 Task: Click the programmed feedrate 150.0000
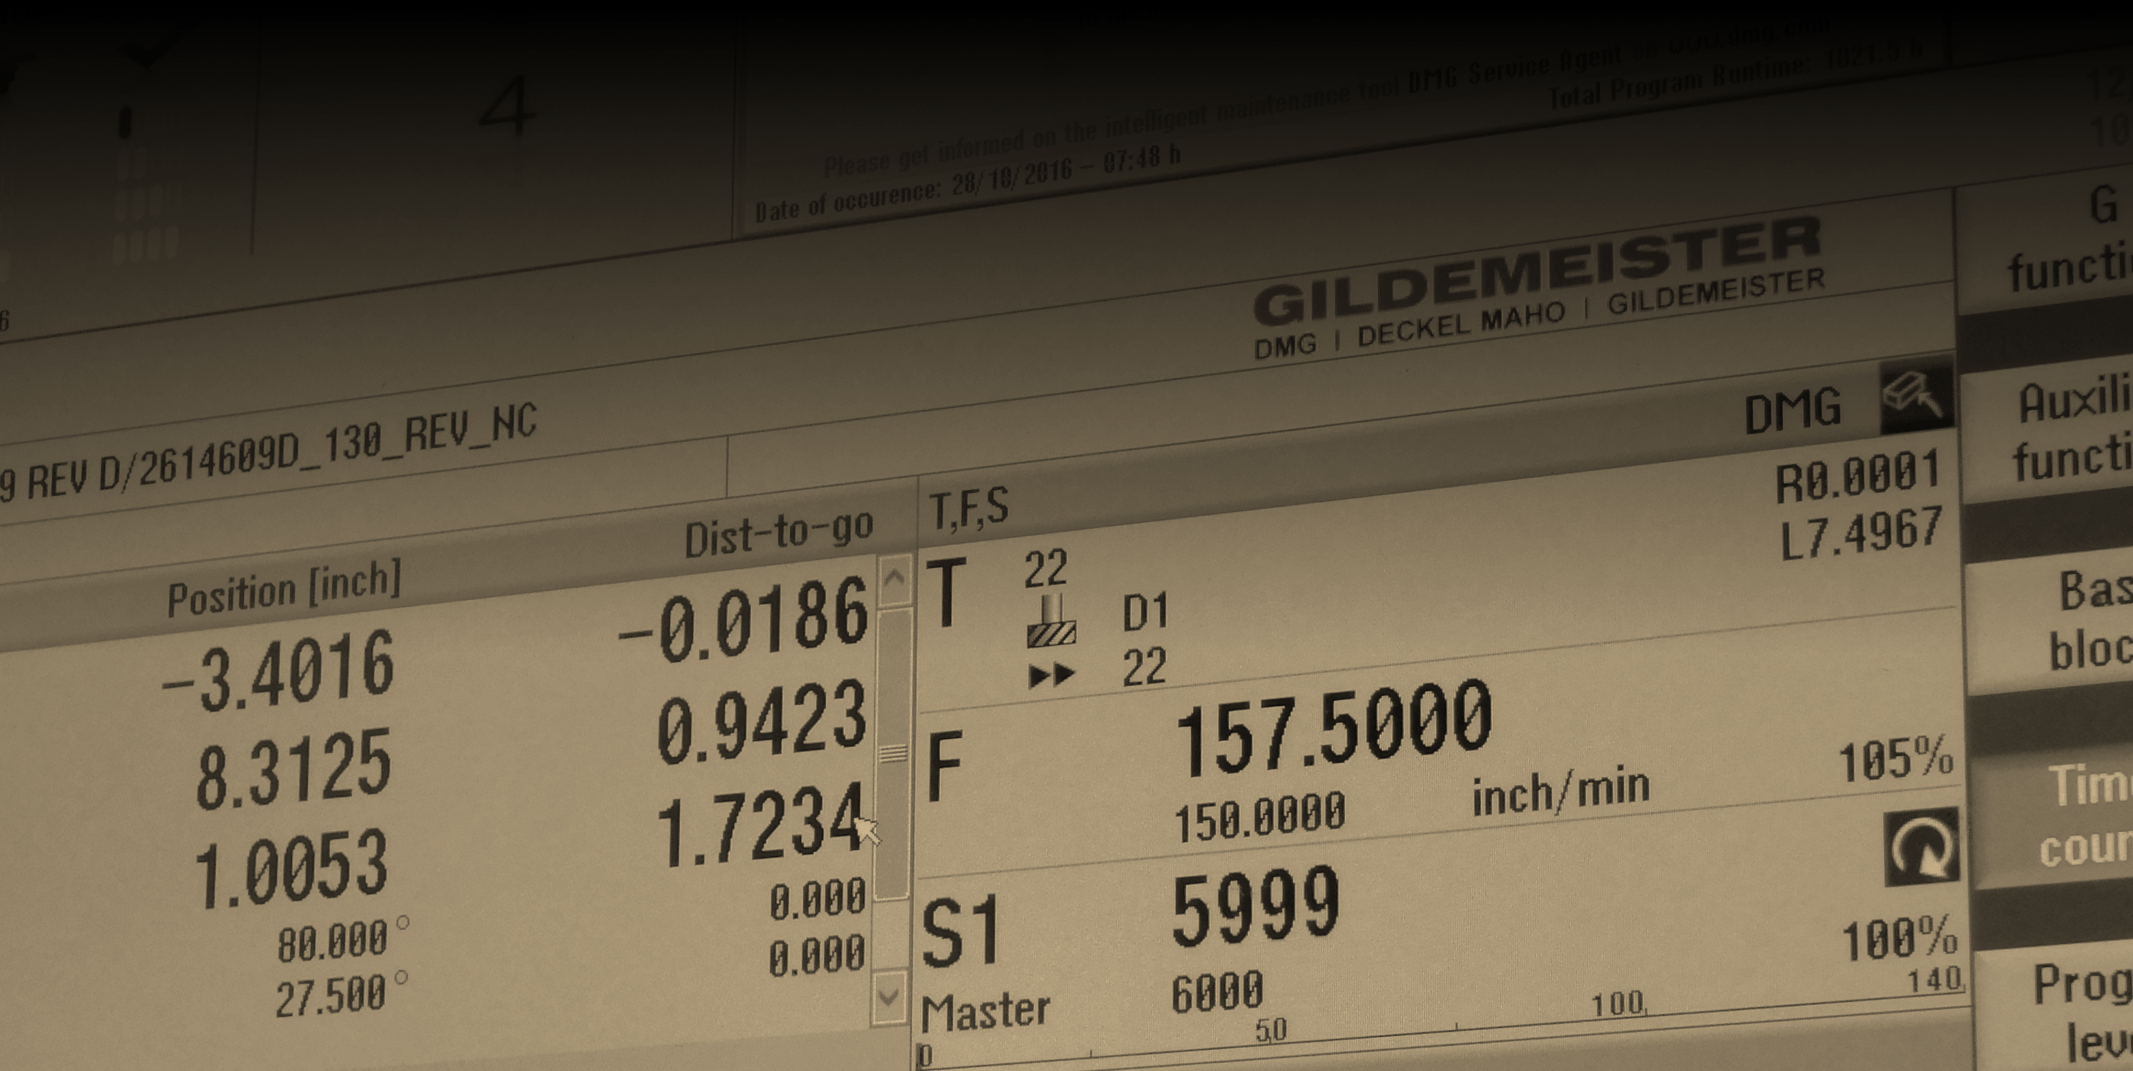point(1260,820)
